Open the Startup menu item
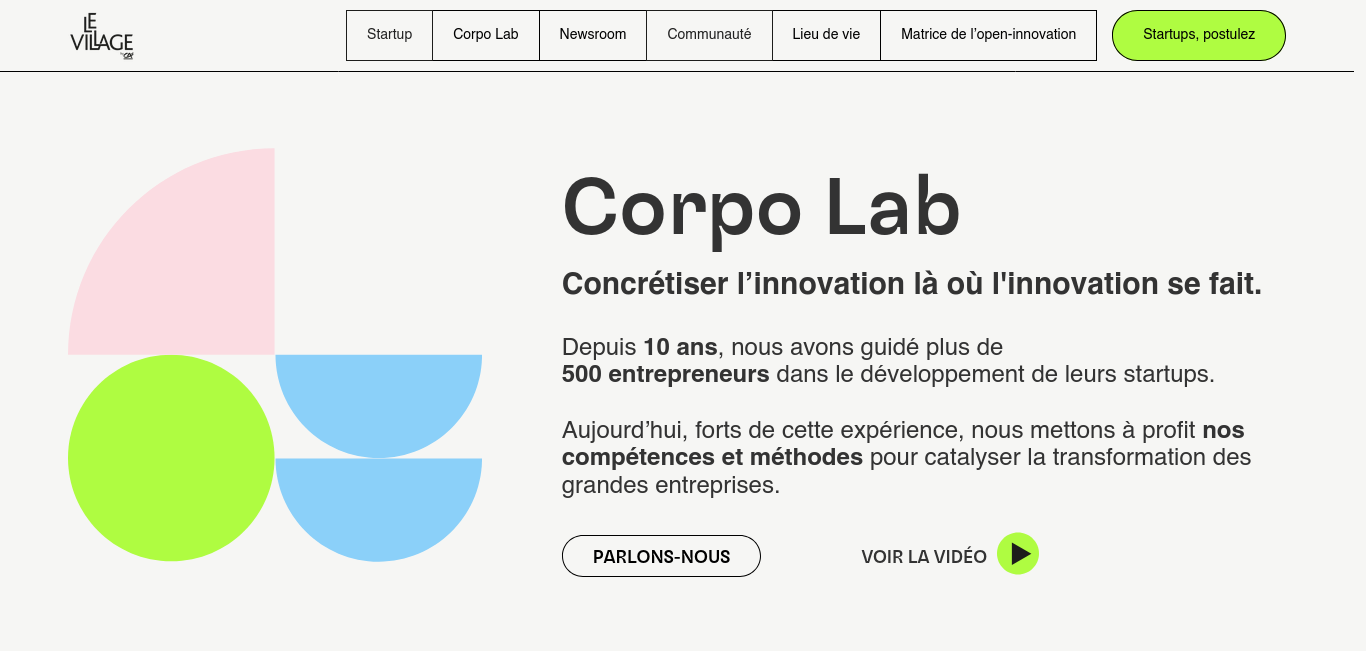 point(389,35)
